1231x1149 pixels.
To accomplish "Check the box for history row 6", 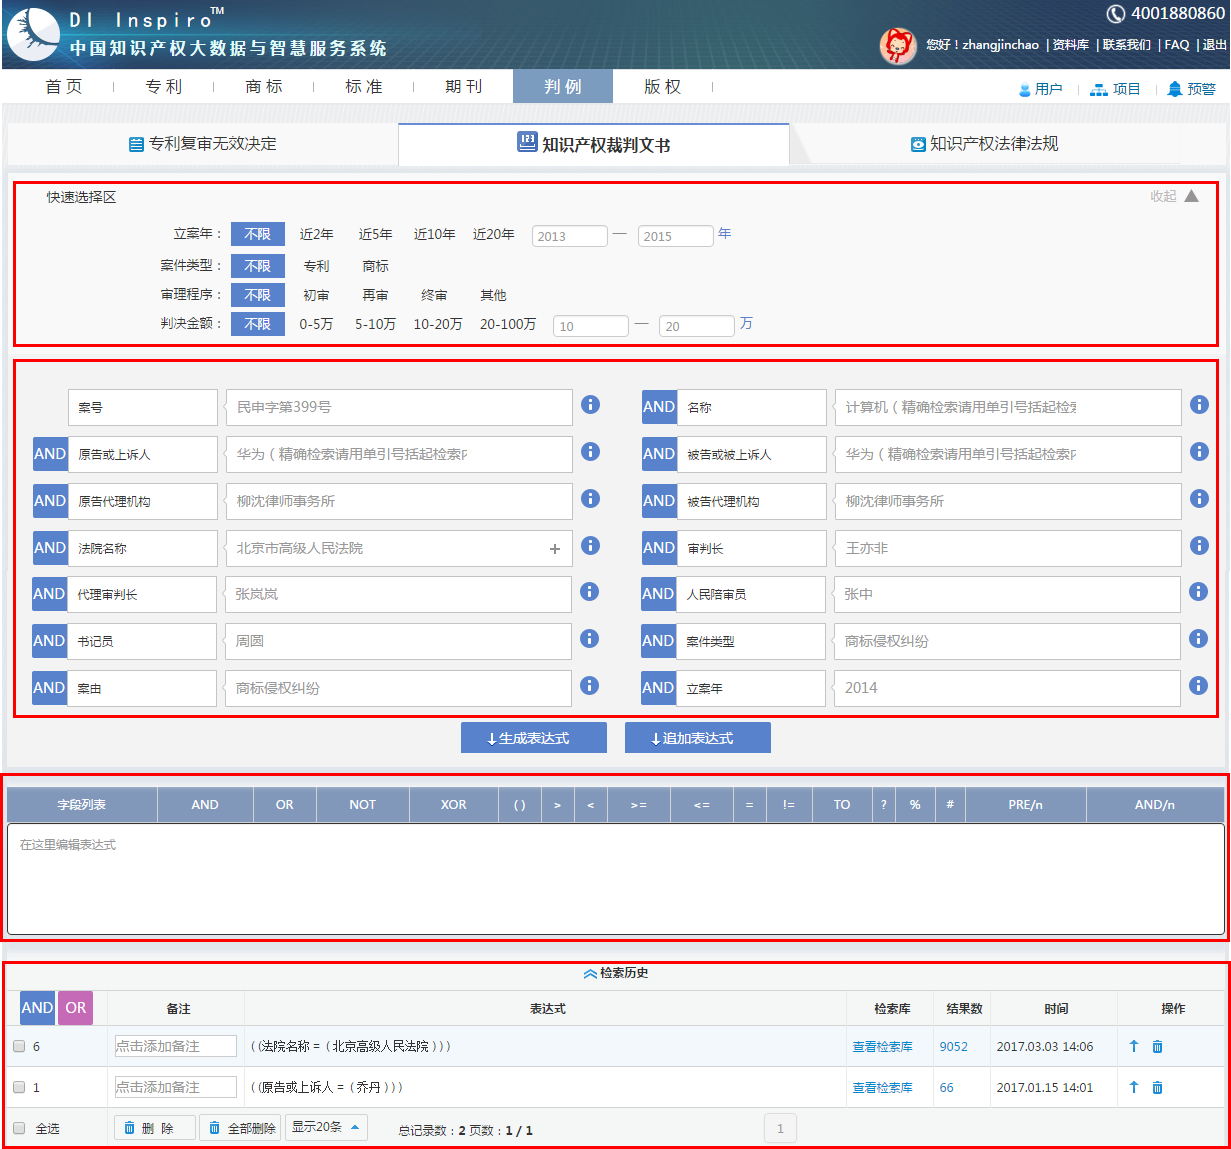I will [x=19, y=1047].
